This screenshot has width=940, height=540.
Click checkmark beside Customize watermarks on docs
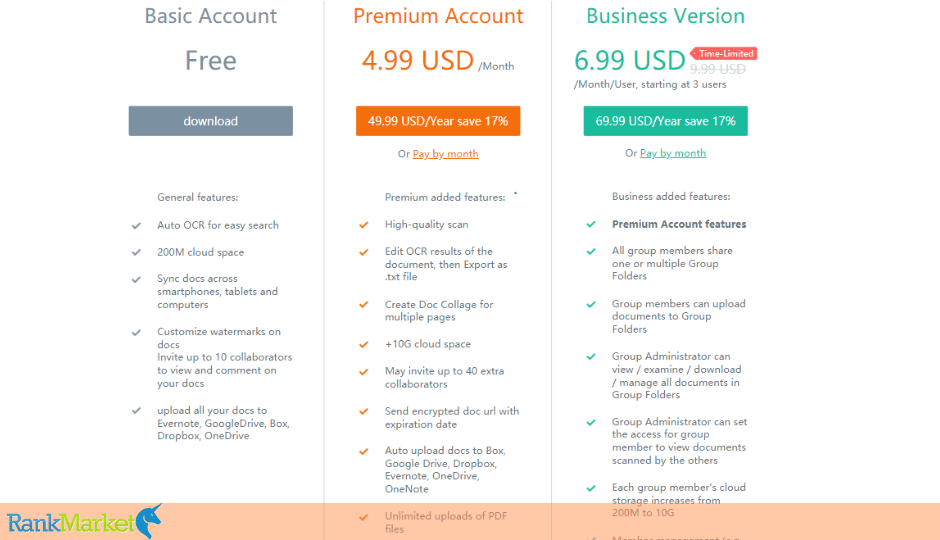[x=136, y=332]
